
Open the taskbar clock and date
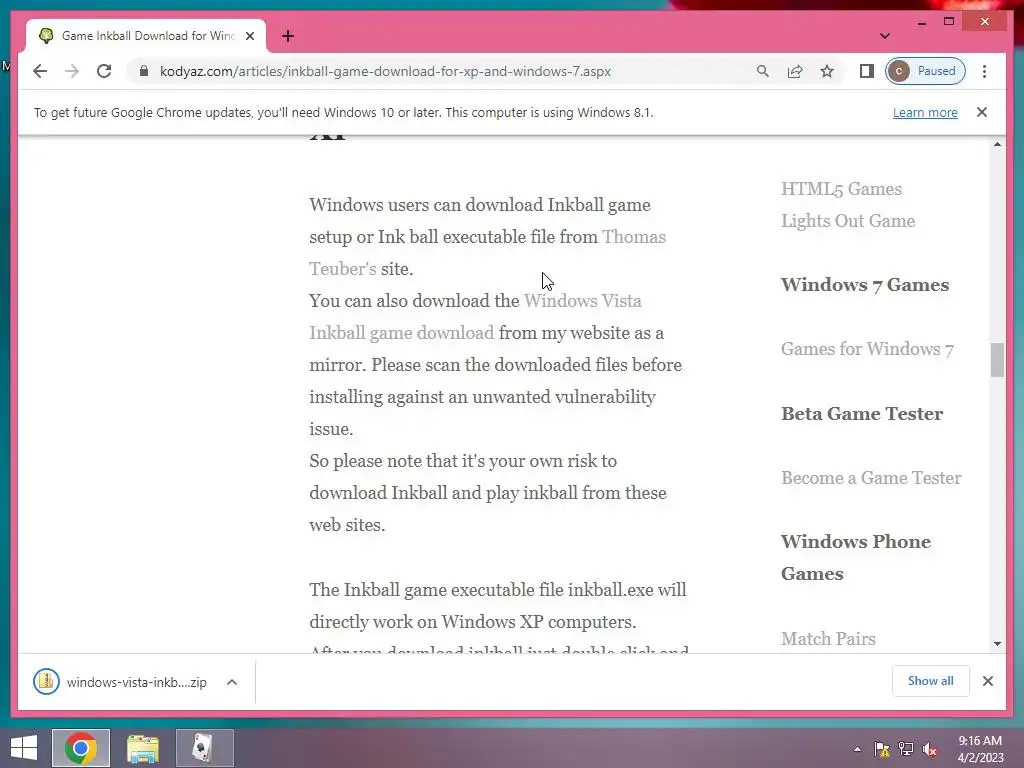coord(980,749)
